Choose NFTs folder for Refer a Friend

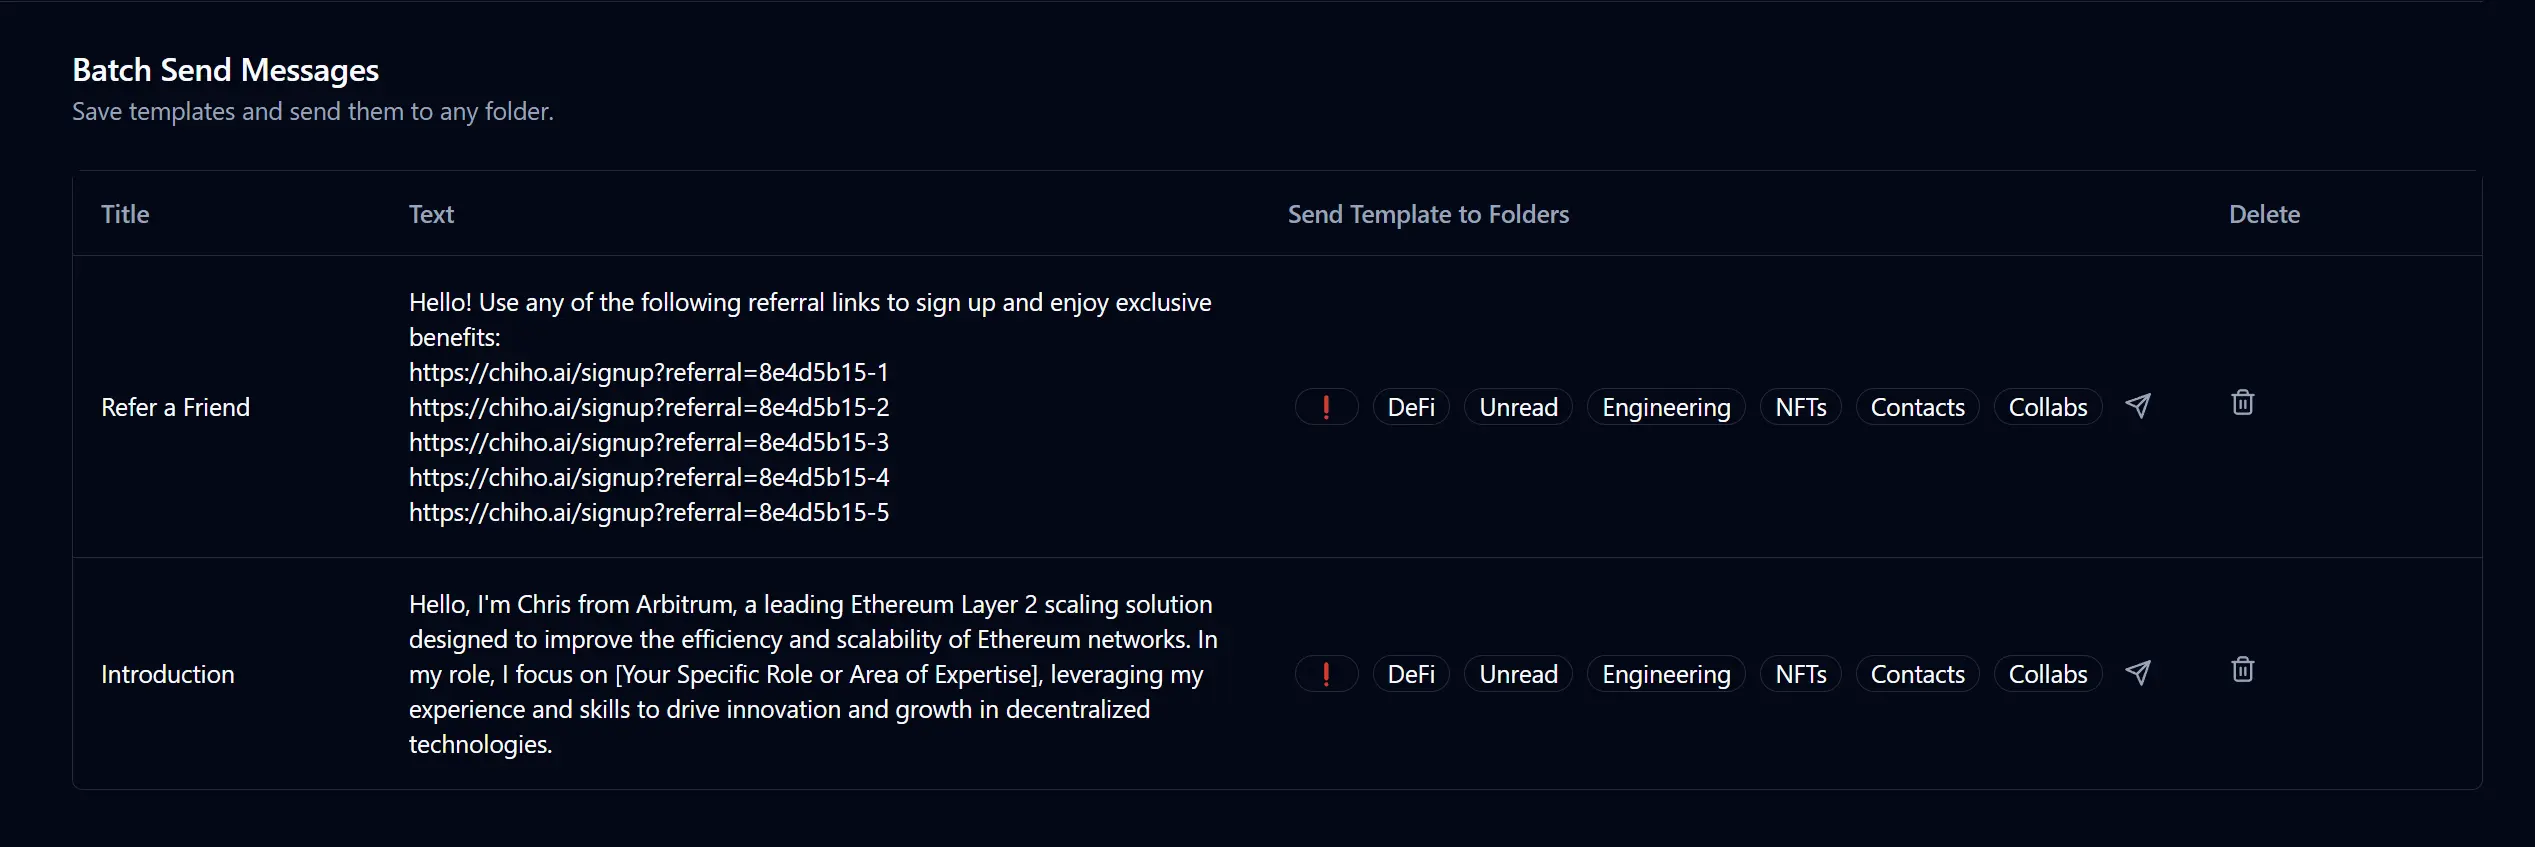[1800, 407]
